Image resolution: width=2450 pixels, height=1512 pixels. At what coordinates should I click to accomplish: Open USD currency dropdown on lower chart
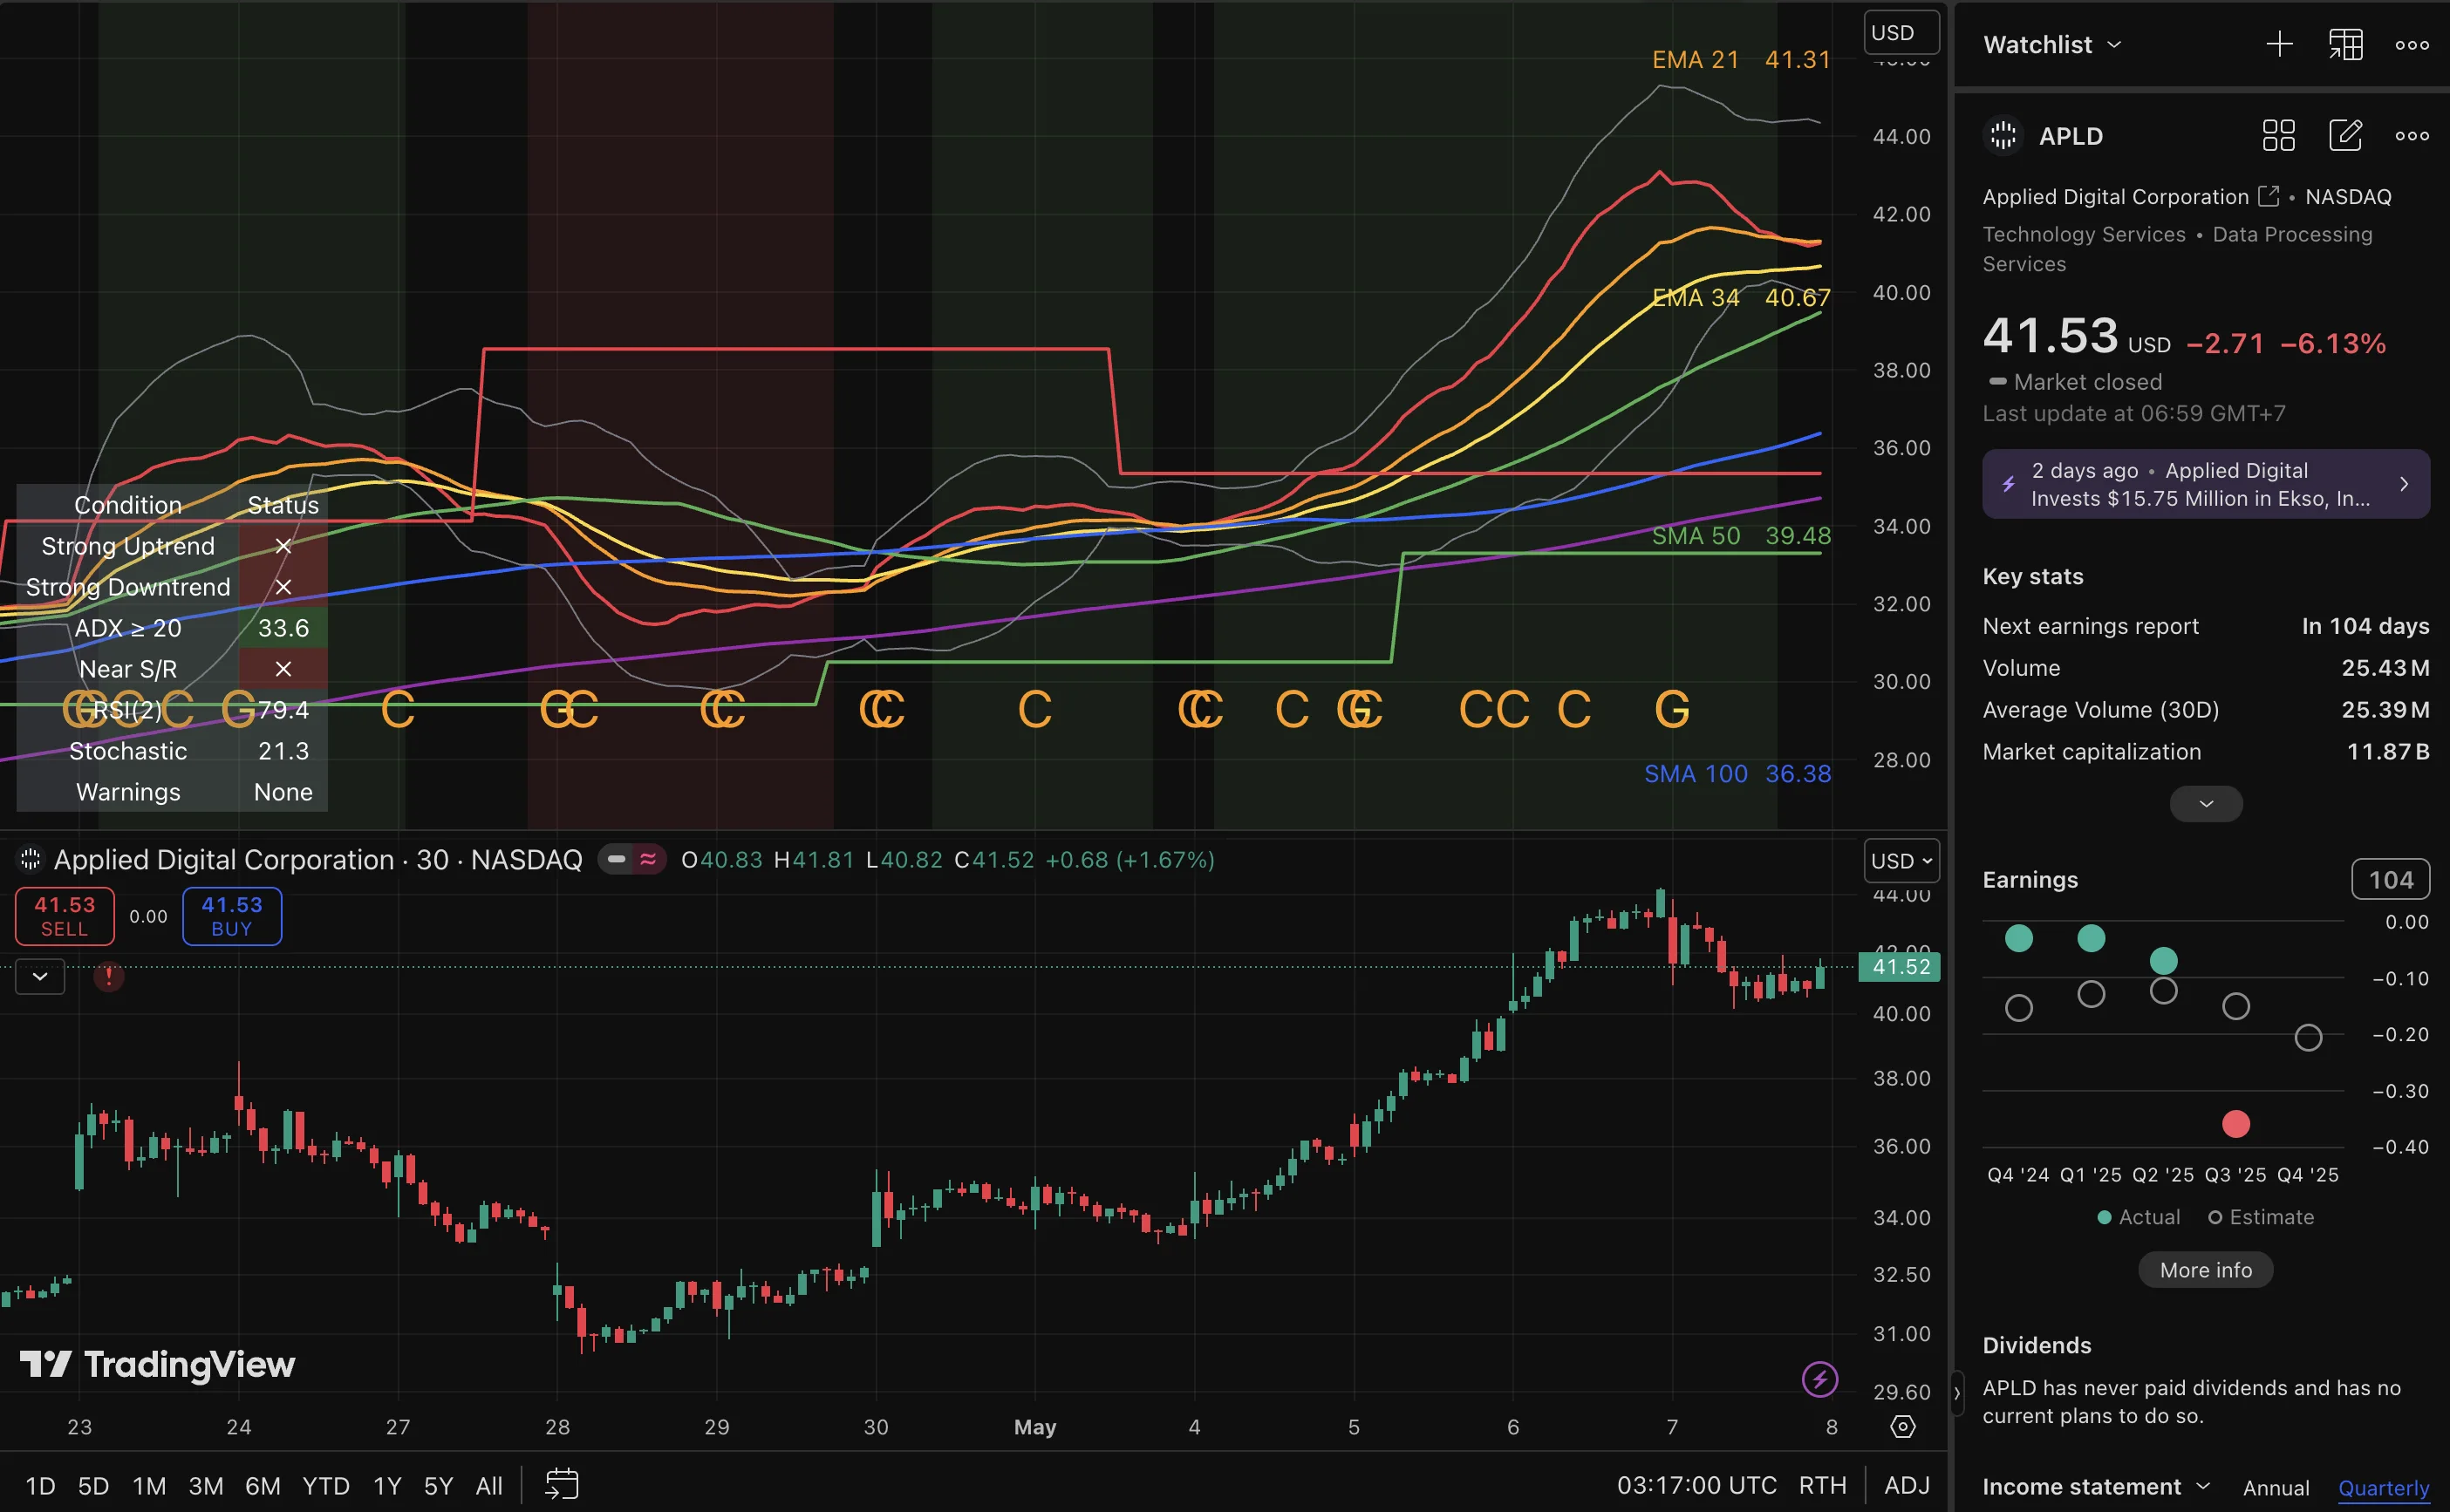[1901, 861]
